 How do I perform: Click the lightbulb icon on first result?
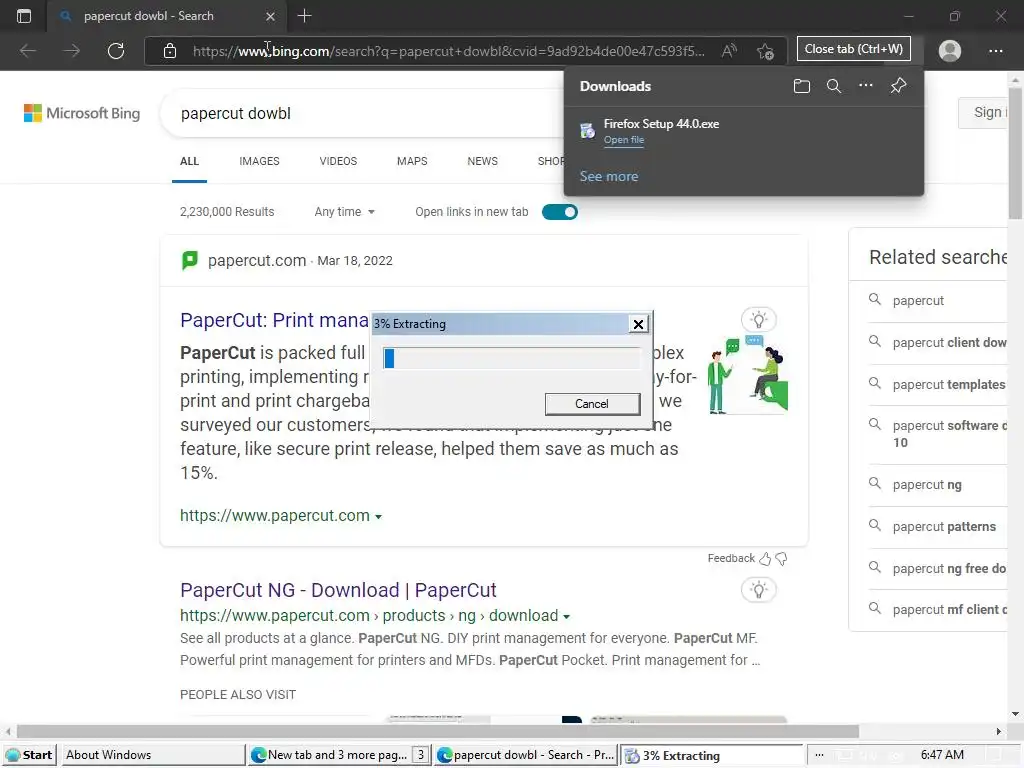(x=759, y=320)
